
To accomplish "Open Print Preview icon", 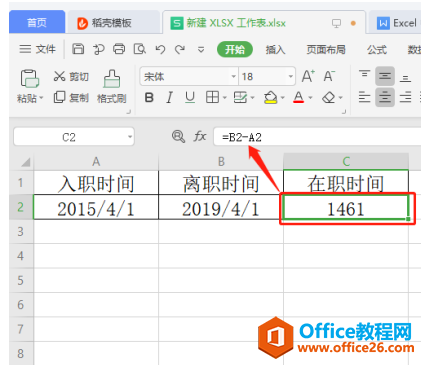I will tap(139, 49).
